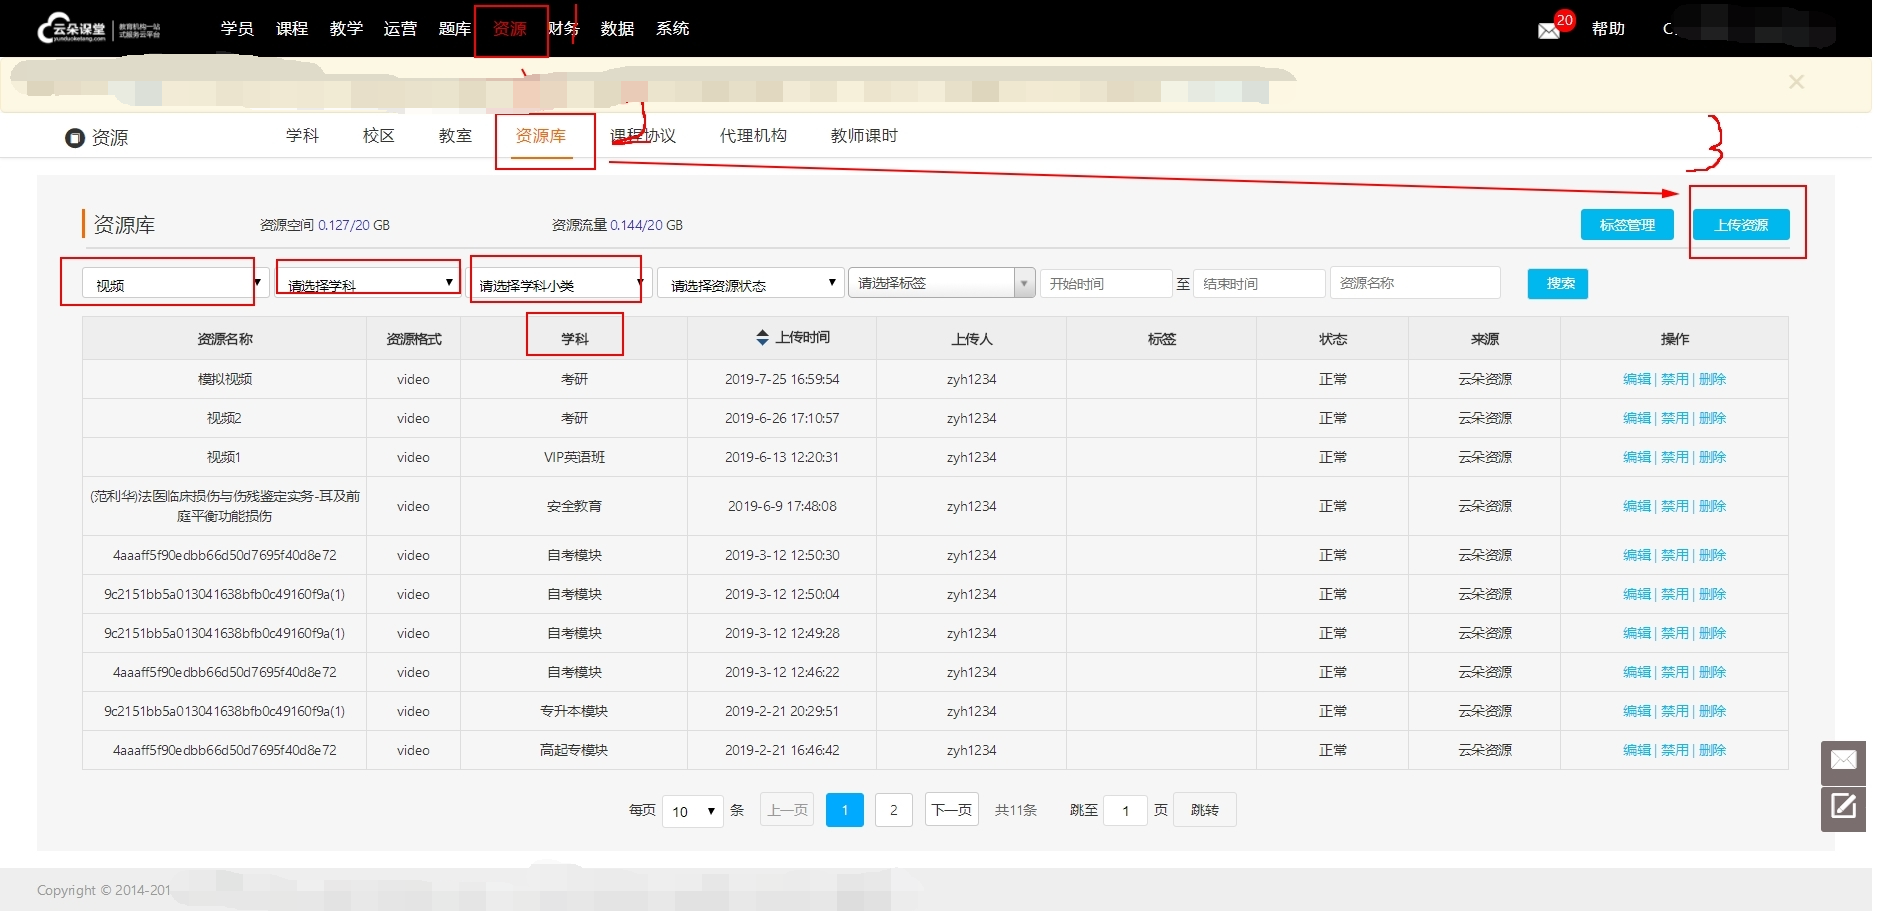Viewport: 1878px width, 911px height.
Task: Click the 云朵课堂 logo
Action: click(x=98, y=29)
